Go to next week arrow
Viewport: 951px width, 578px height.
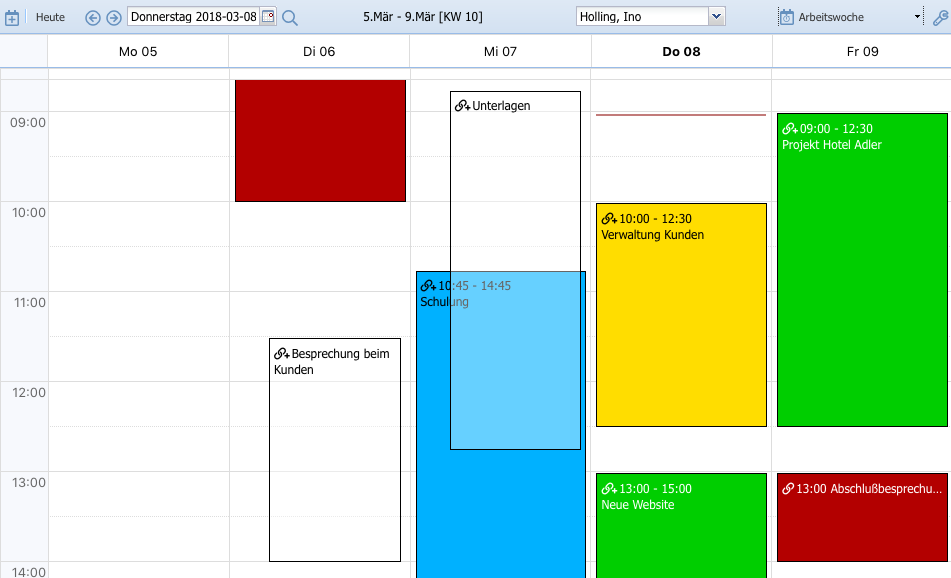(113, 17)
